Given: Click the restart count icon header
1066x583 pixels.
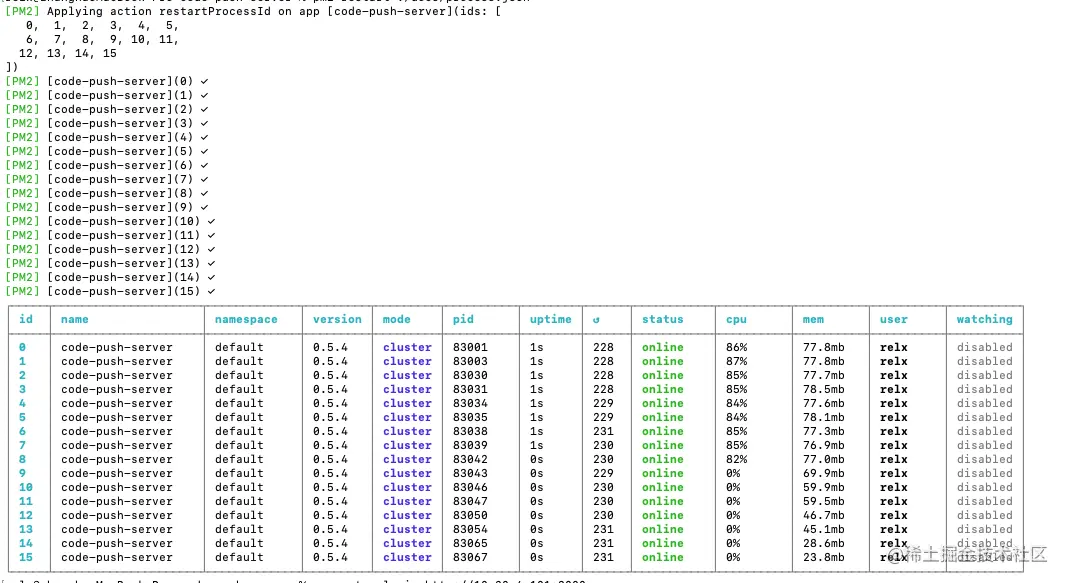Looking at the screenshot, I should pos(596,320).
